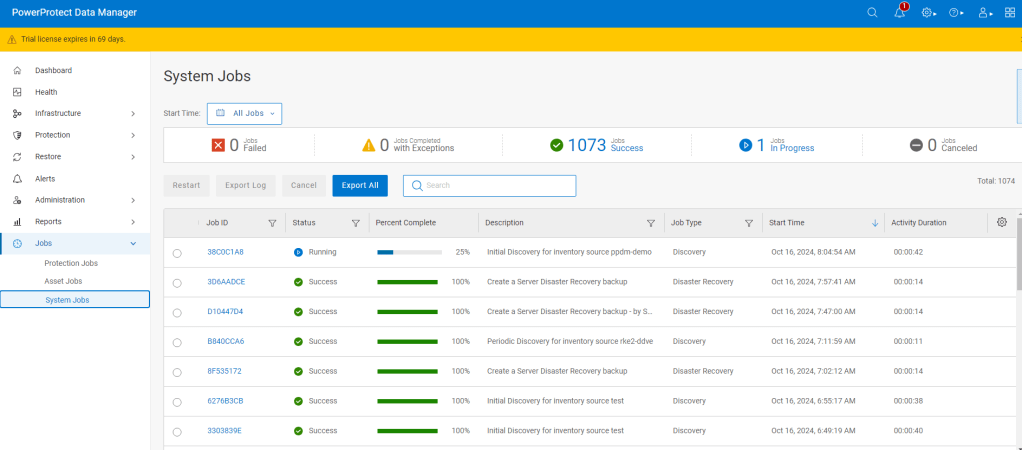Open the user account icon menu

[x=985, y=12]
